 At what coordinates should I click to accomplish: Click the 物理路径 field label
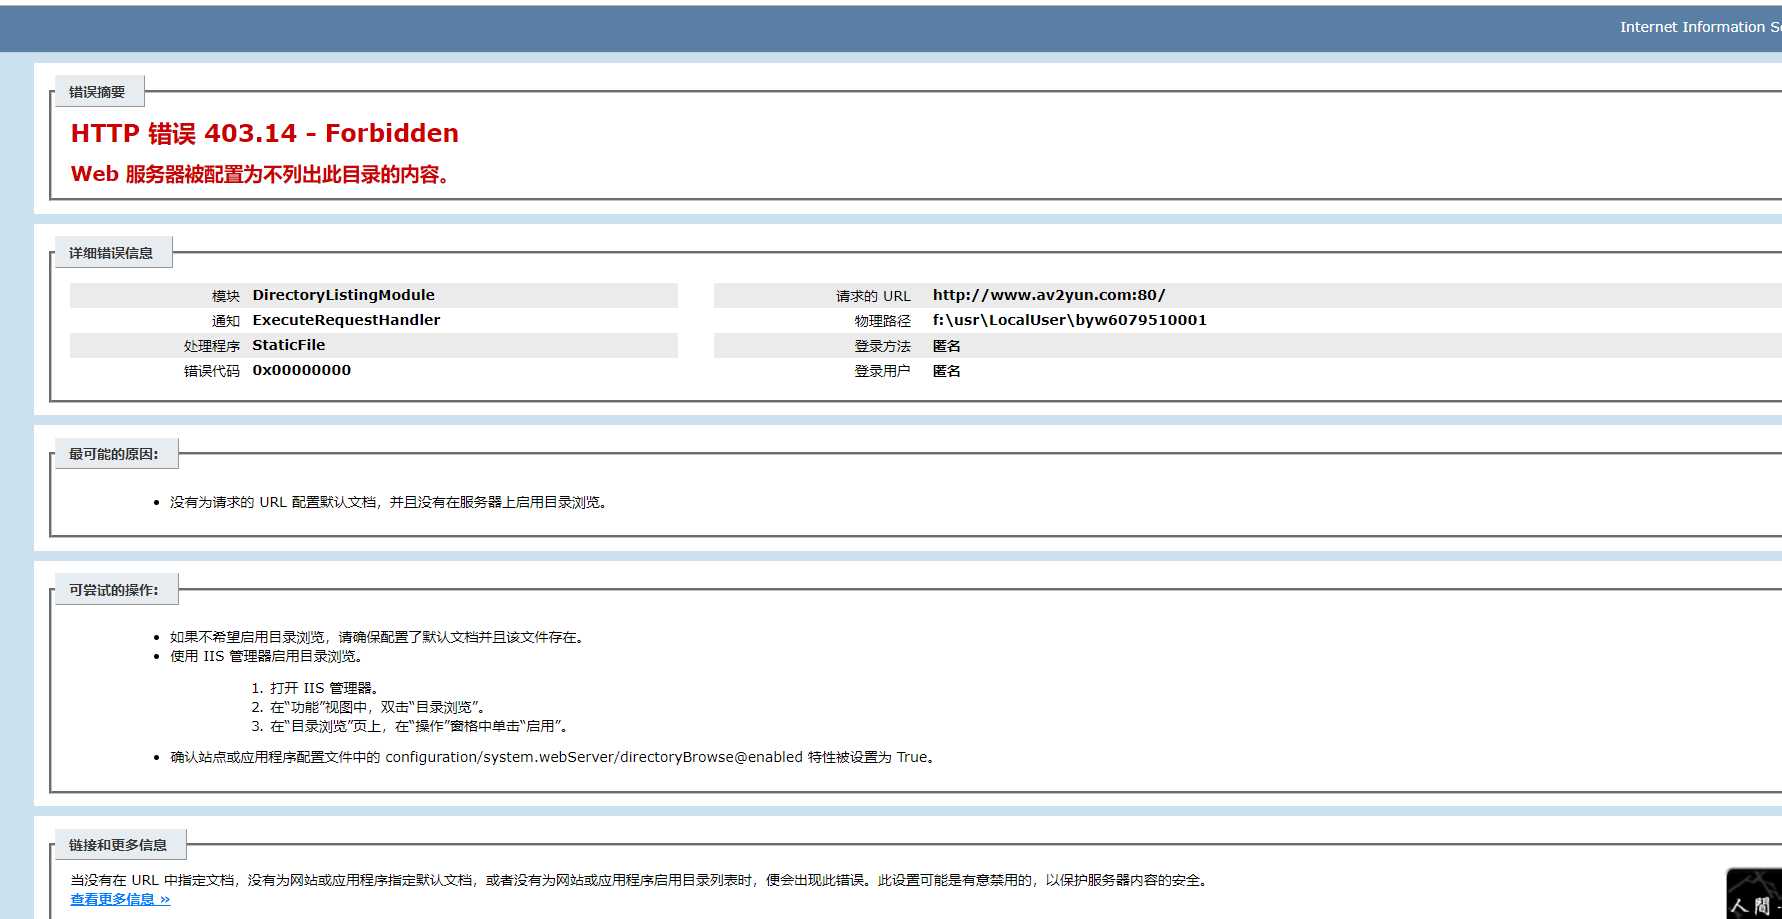point(883,321)
